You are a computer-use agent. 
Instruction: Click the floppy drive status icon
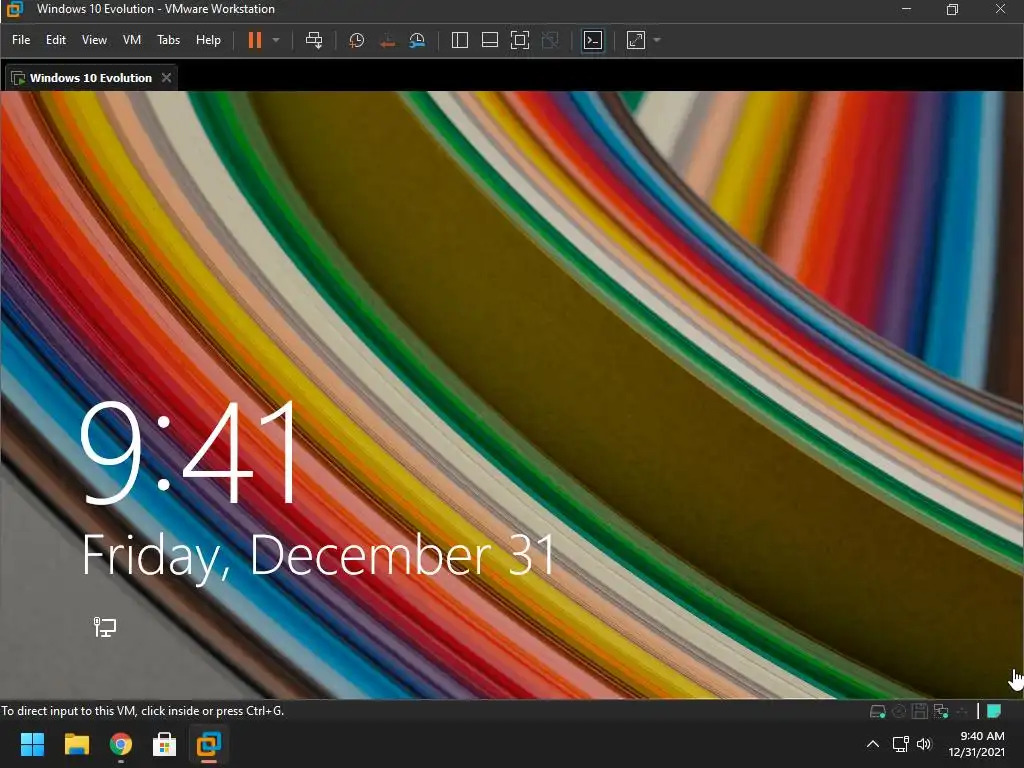[920, 711]
